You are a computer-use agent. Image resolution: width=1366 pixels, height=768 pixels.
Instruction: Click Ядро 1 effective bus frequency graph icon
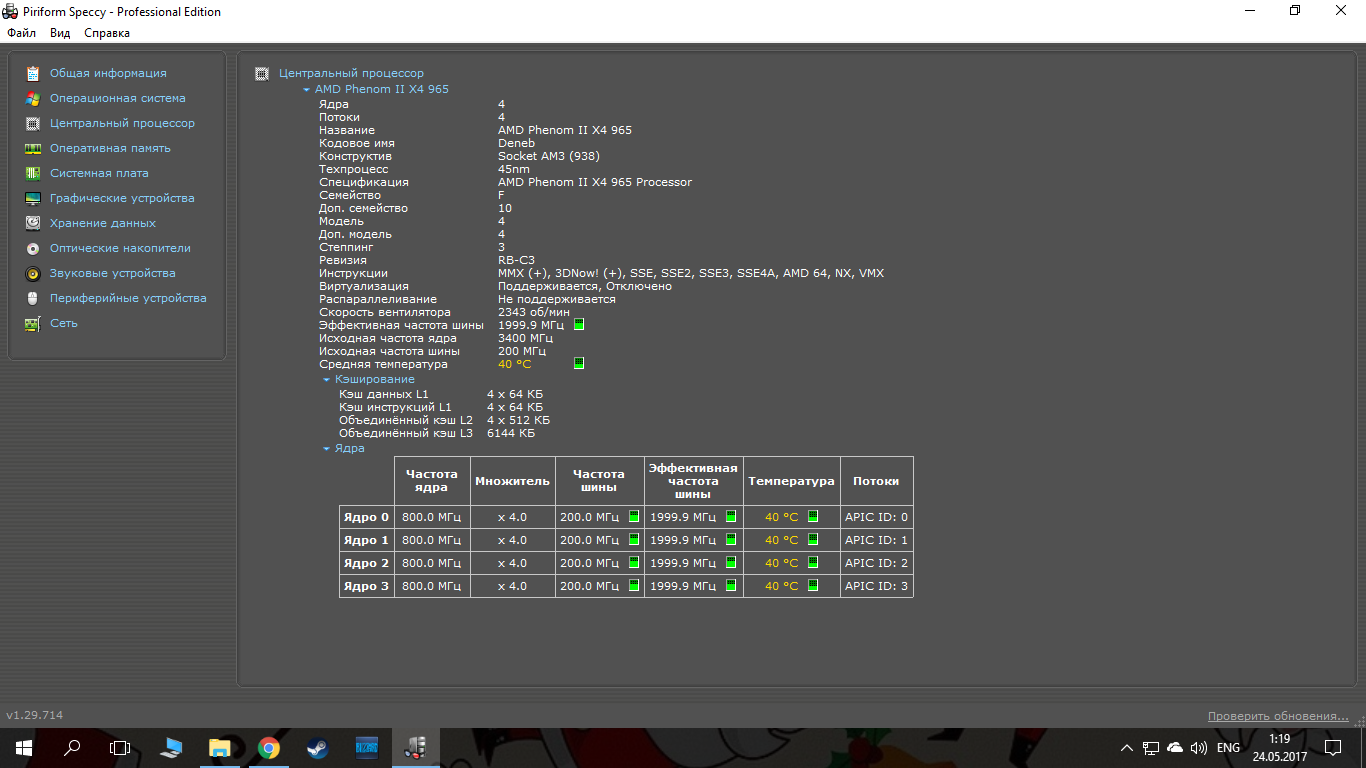coord(730,540)
